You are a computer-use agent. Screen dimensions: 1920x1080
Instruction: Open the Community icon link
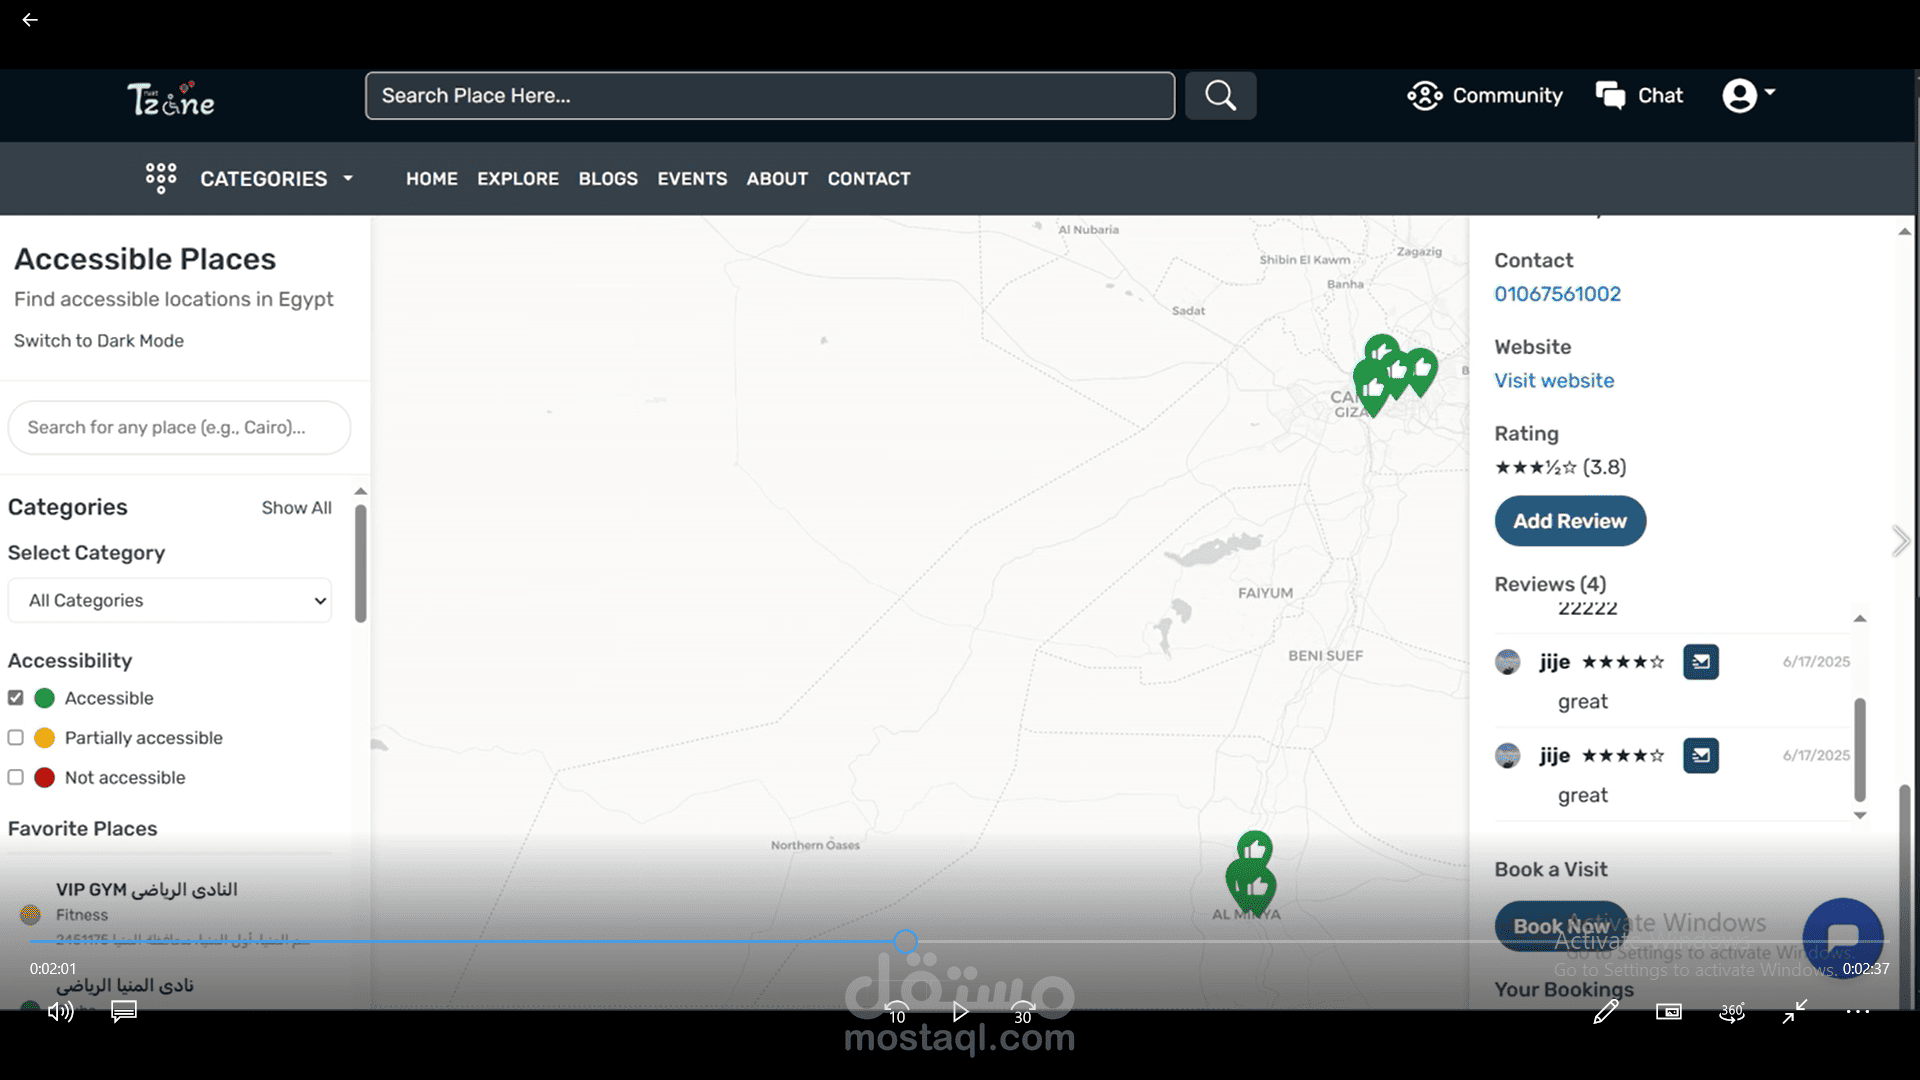click(1424, 96)
